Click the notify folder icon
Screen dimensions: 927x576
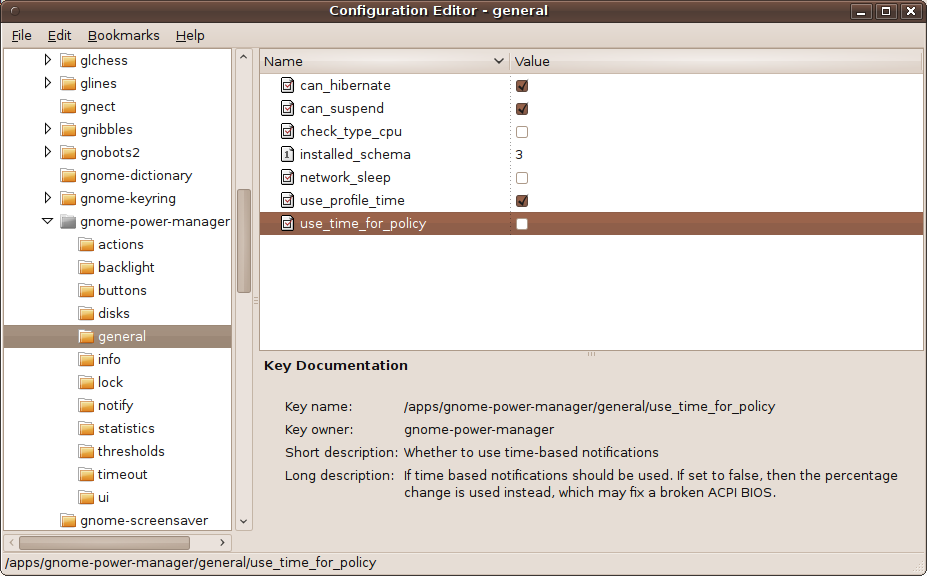(86, 406)
